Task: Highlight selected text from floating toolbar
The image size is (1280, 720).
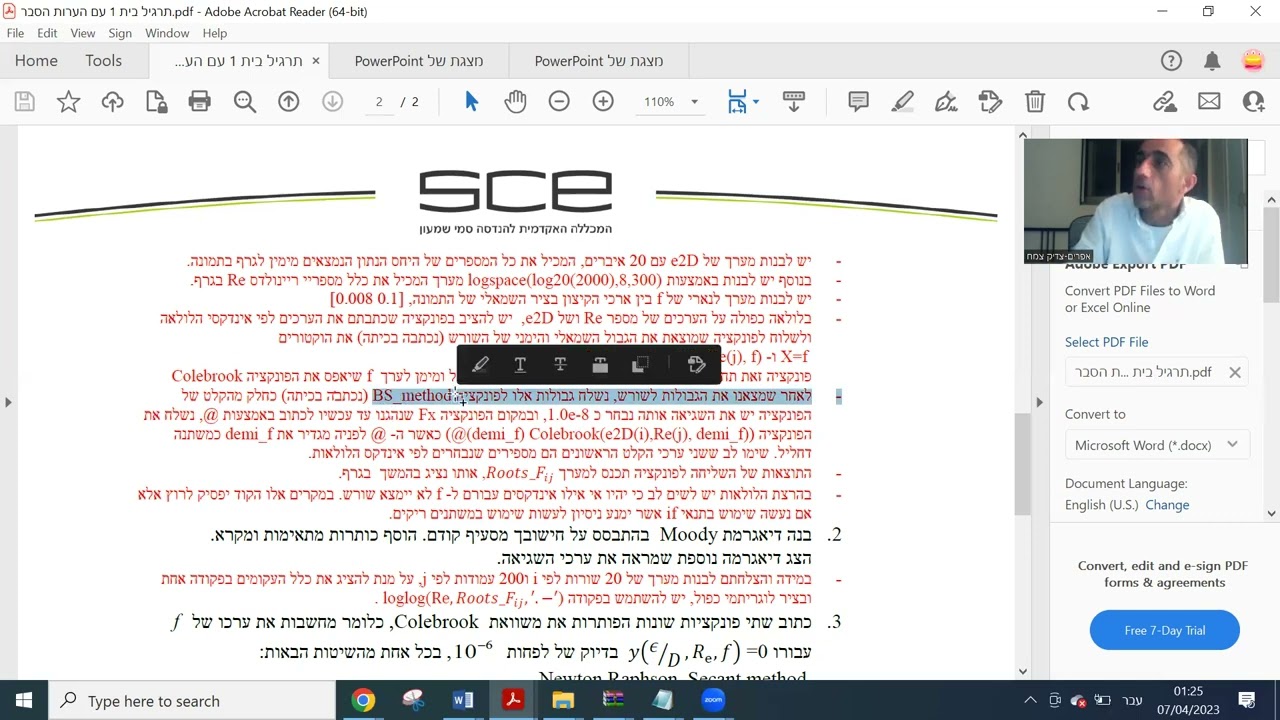Action: pyautogui.click(x=480, y=364)
